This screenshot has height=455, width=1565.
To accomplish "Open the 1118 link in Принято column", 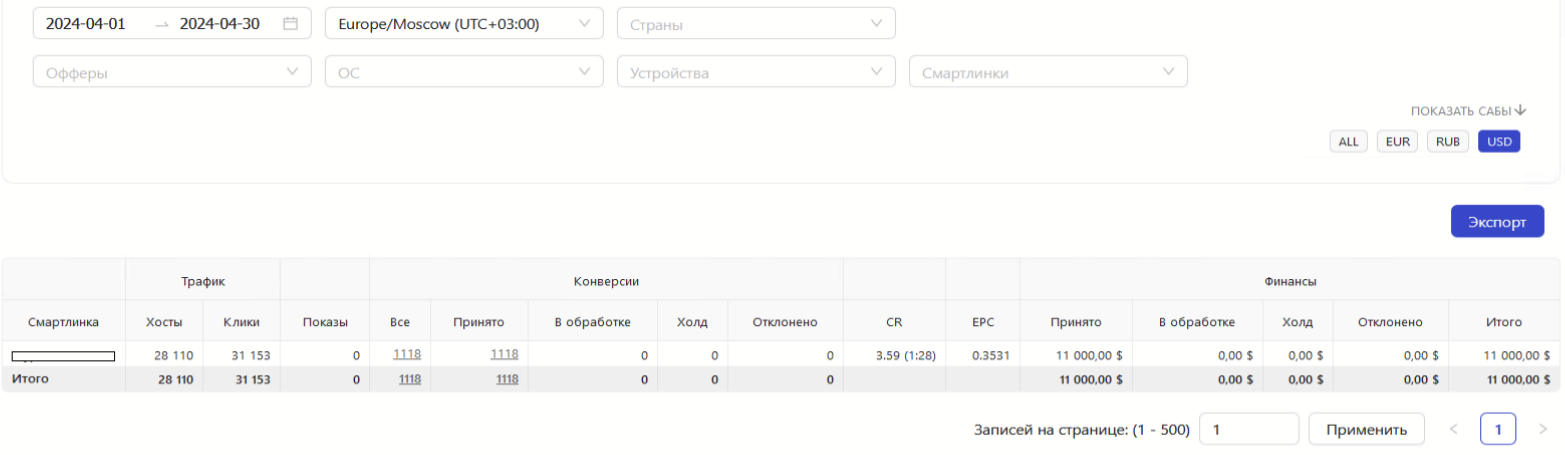I will 504,355.
